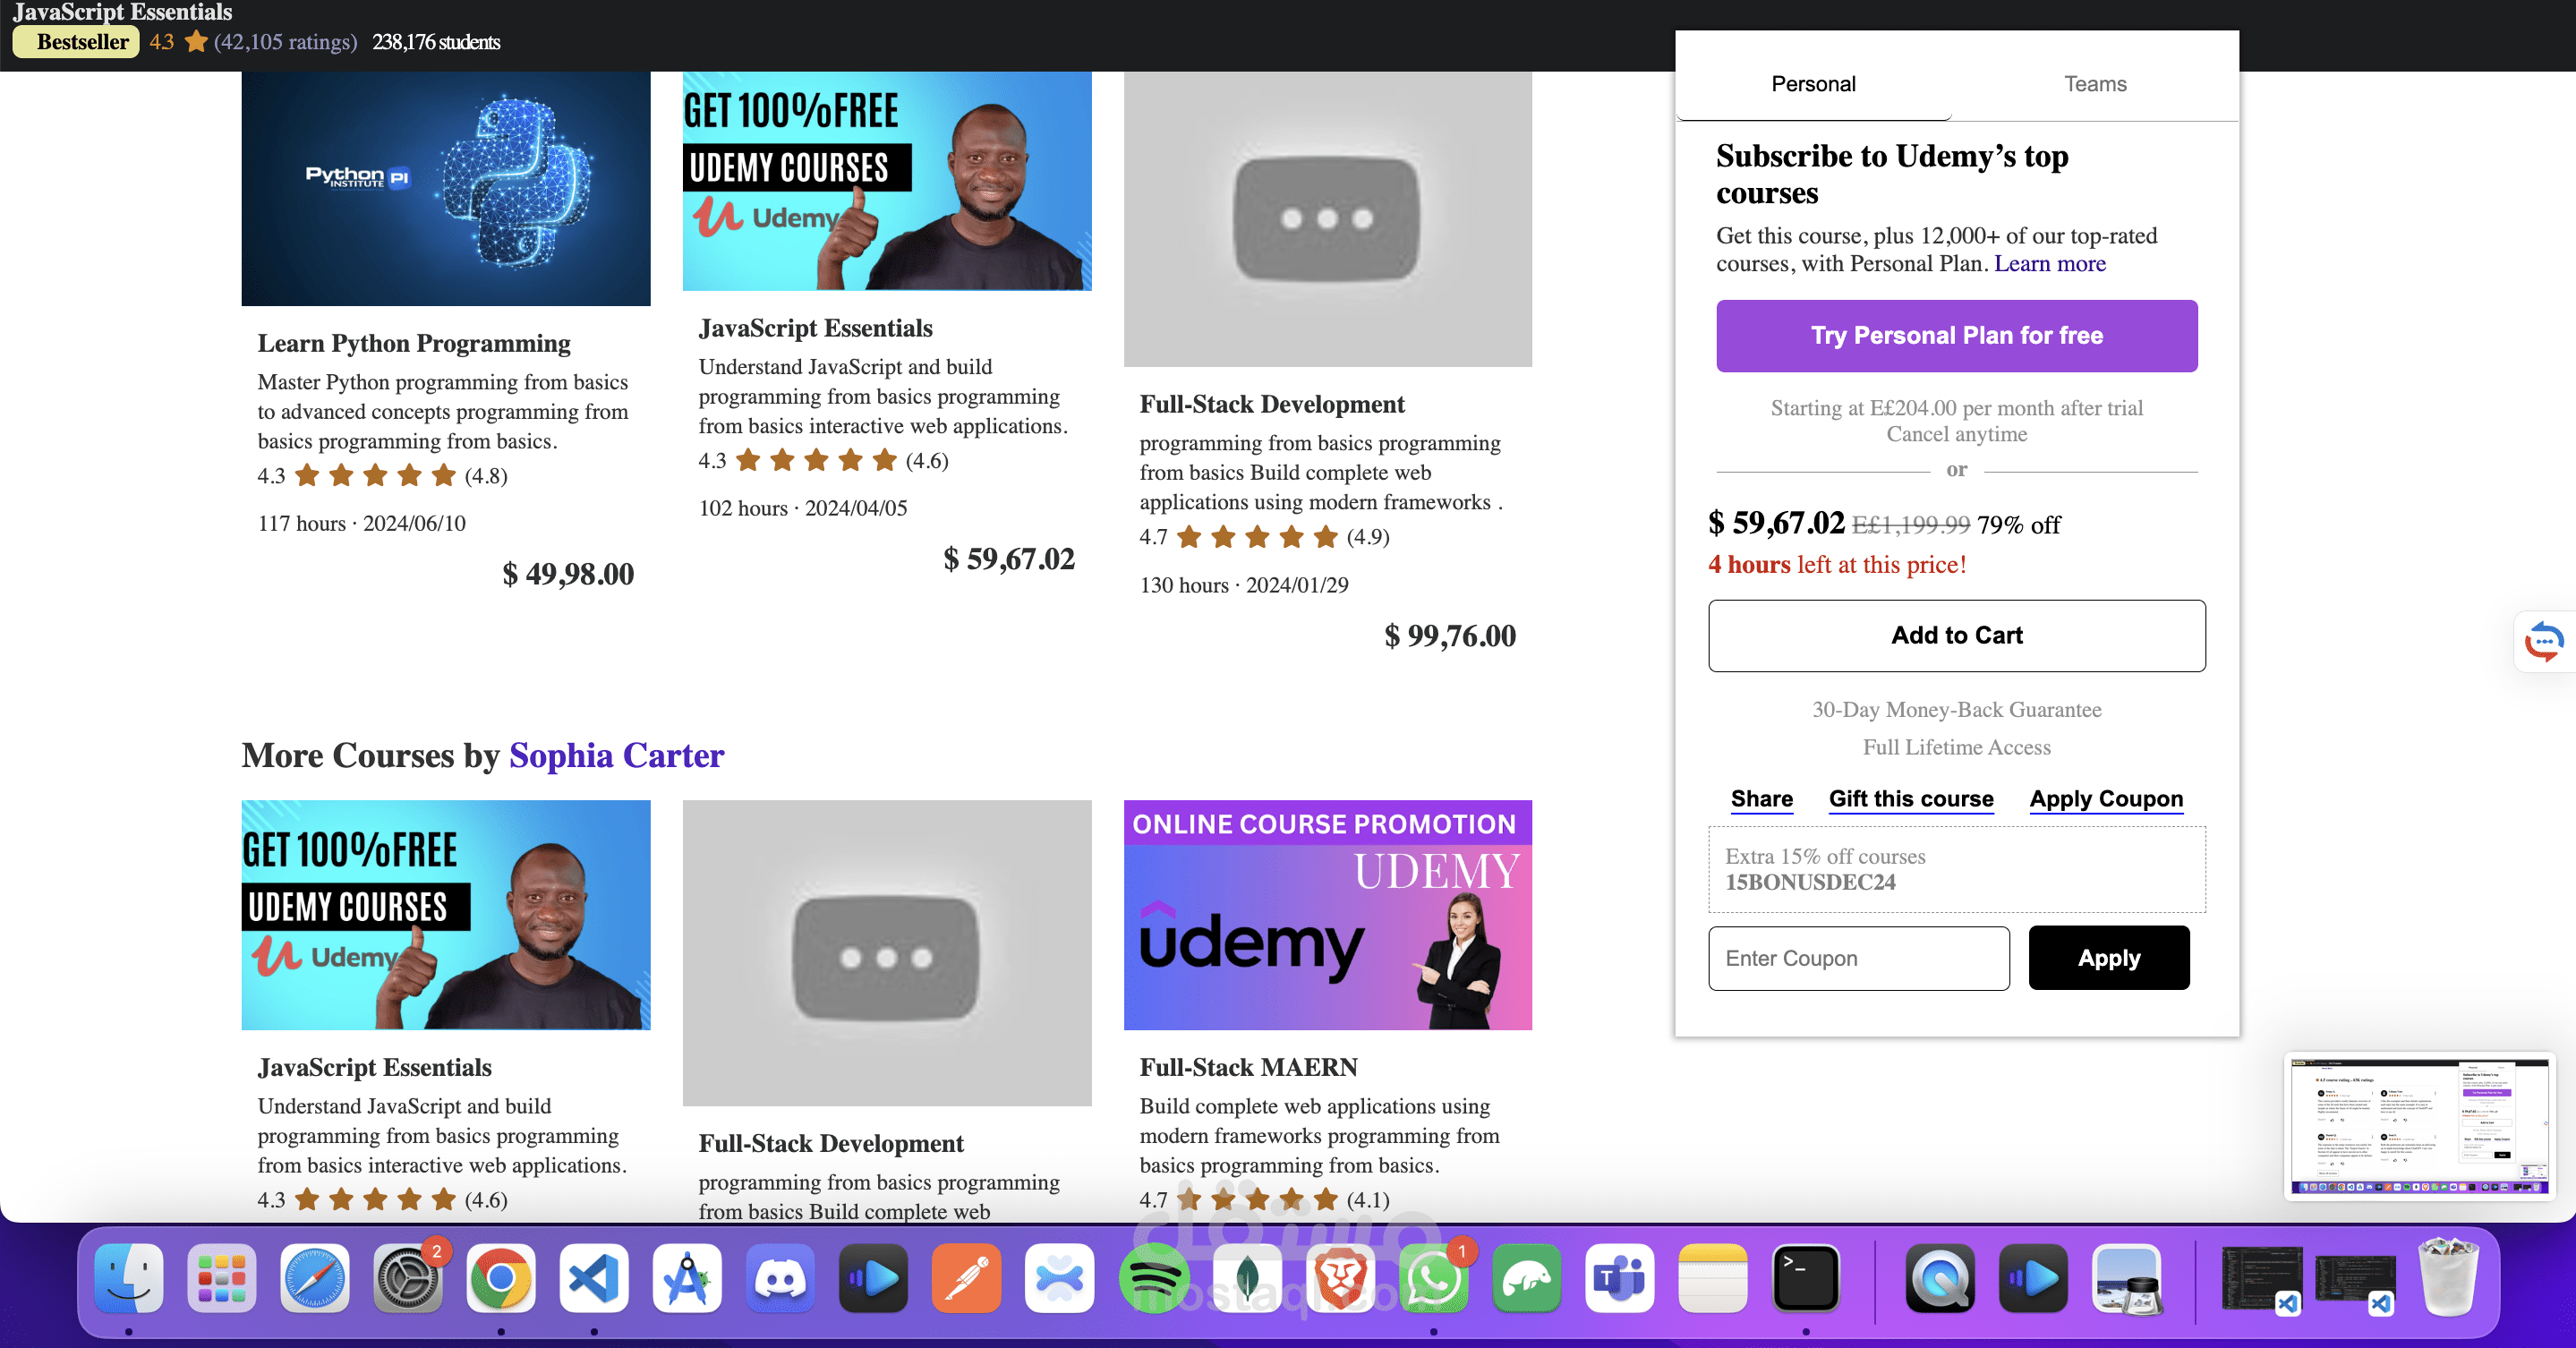The width and height of the screenshot is (2576, 1348).
Task: Launch Visual Studio Code from dock
Action: coord(594,1278)
